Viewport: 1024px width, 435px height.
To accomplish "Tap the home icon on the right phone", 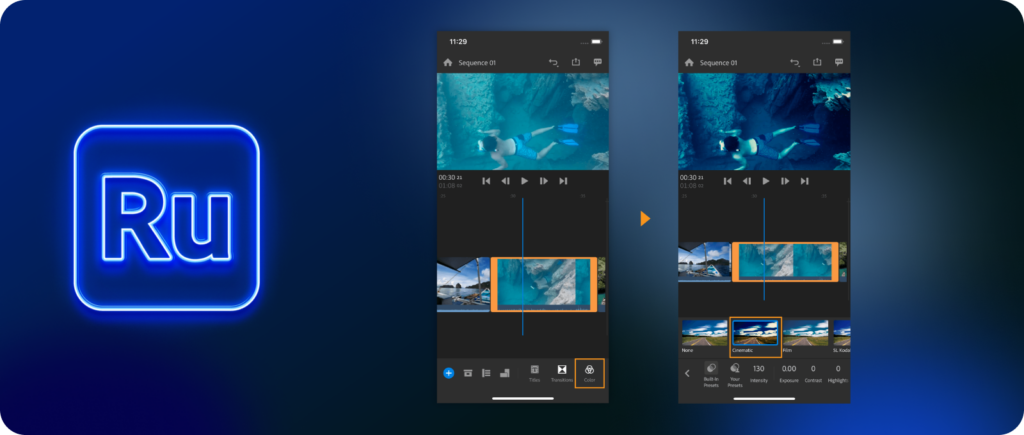I will pyautogui.click(x=689, y=63).
